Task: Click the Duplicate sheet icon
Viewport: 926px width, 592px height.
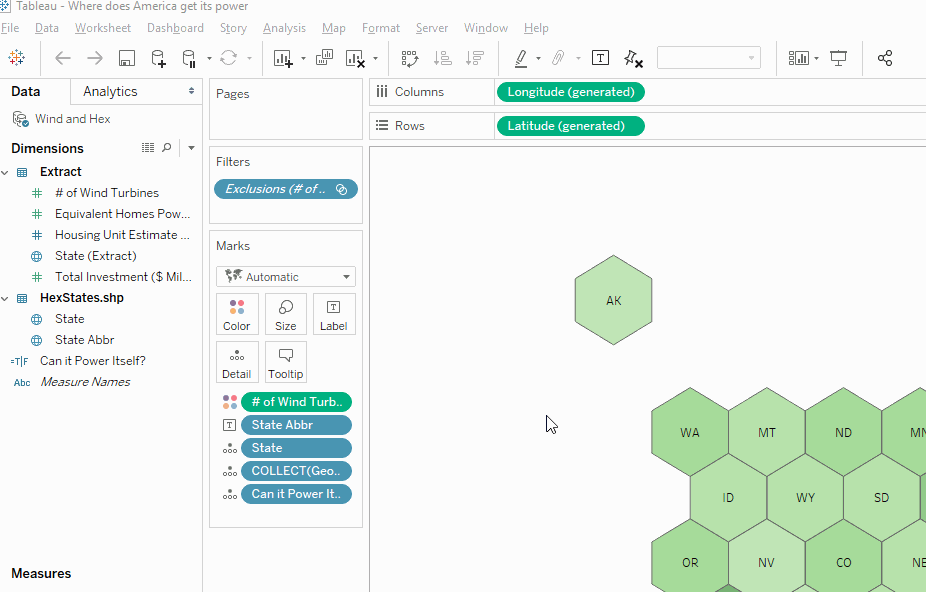Action: click(x=324, y=58)
